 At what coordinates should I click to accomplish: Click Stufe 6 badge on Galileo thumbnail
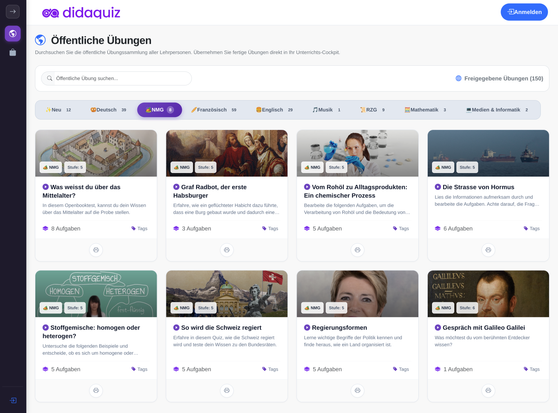point(467,308)
